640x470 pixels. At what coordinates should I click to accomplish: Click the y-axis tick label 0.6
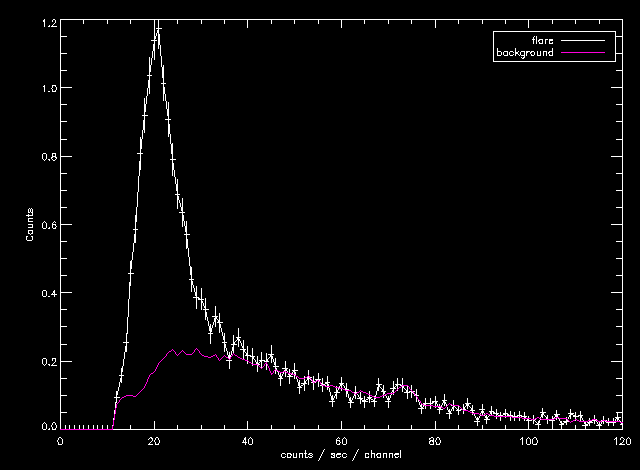click(x=49, y=225)
